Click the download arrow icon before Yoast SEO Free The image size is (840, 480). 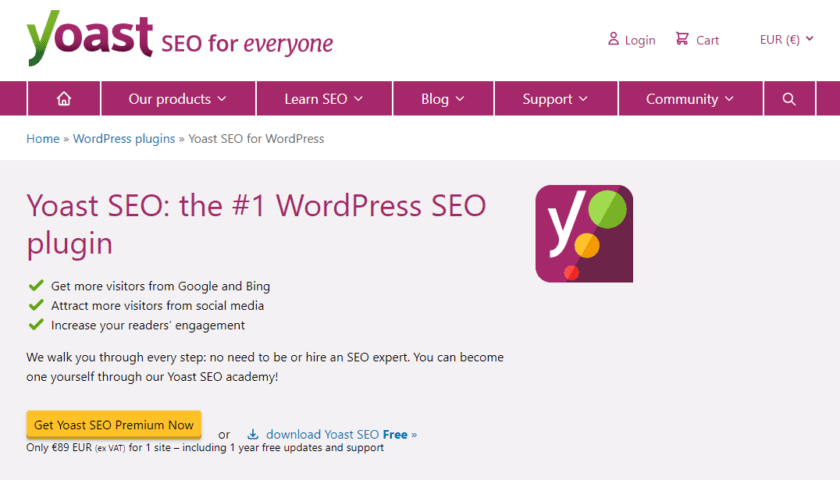coord(253,434)
